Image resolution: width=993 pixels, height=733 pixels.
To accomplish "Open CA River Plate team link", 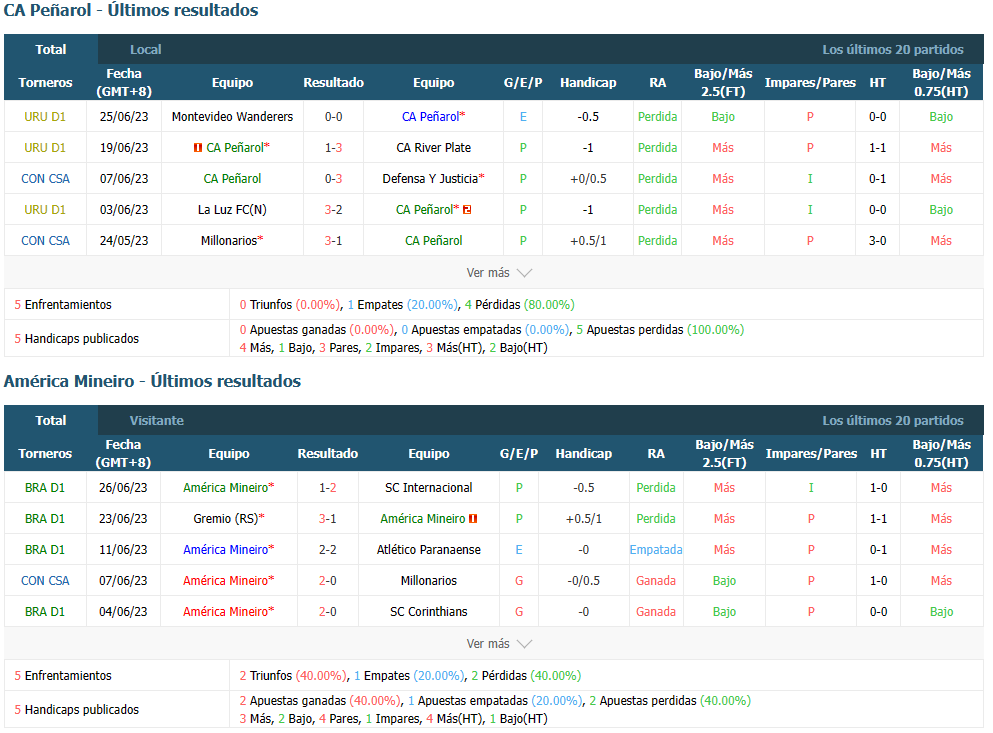I will [x=434, y=148].
